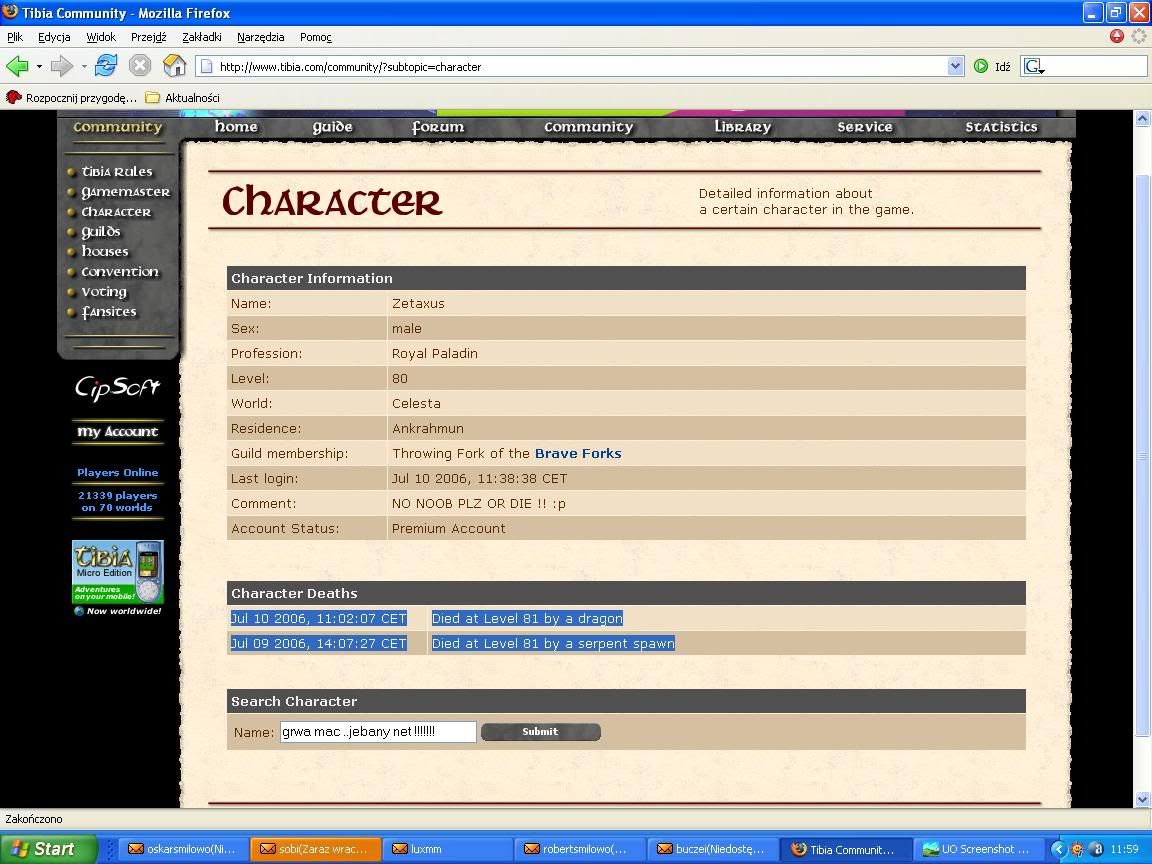This screenshot has width=1152, height=864.
Task: Open the Guide section in top navigation
Action: click(332, 127)
